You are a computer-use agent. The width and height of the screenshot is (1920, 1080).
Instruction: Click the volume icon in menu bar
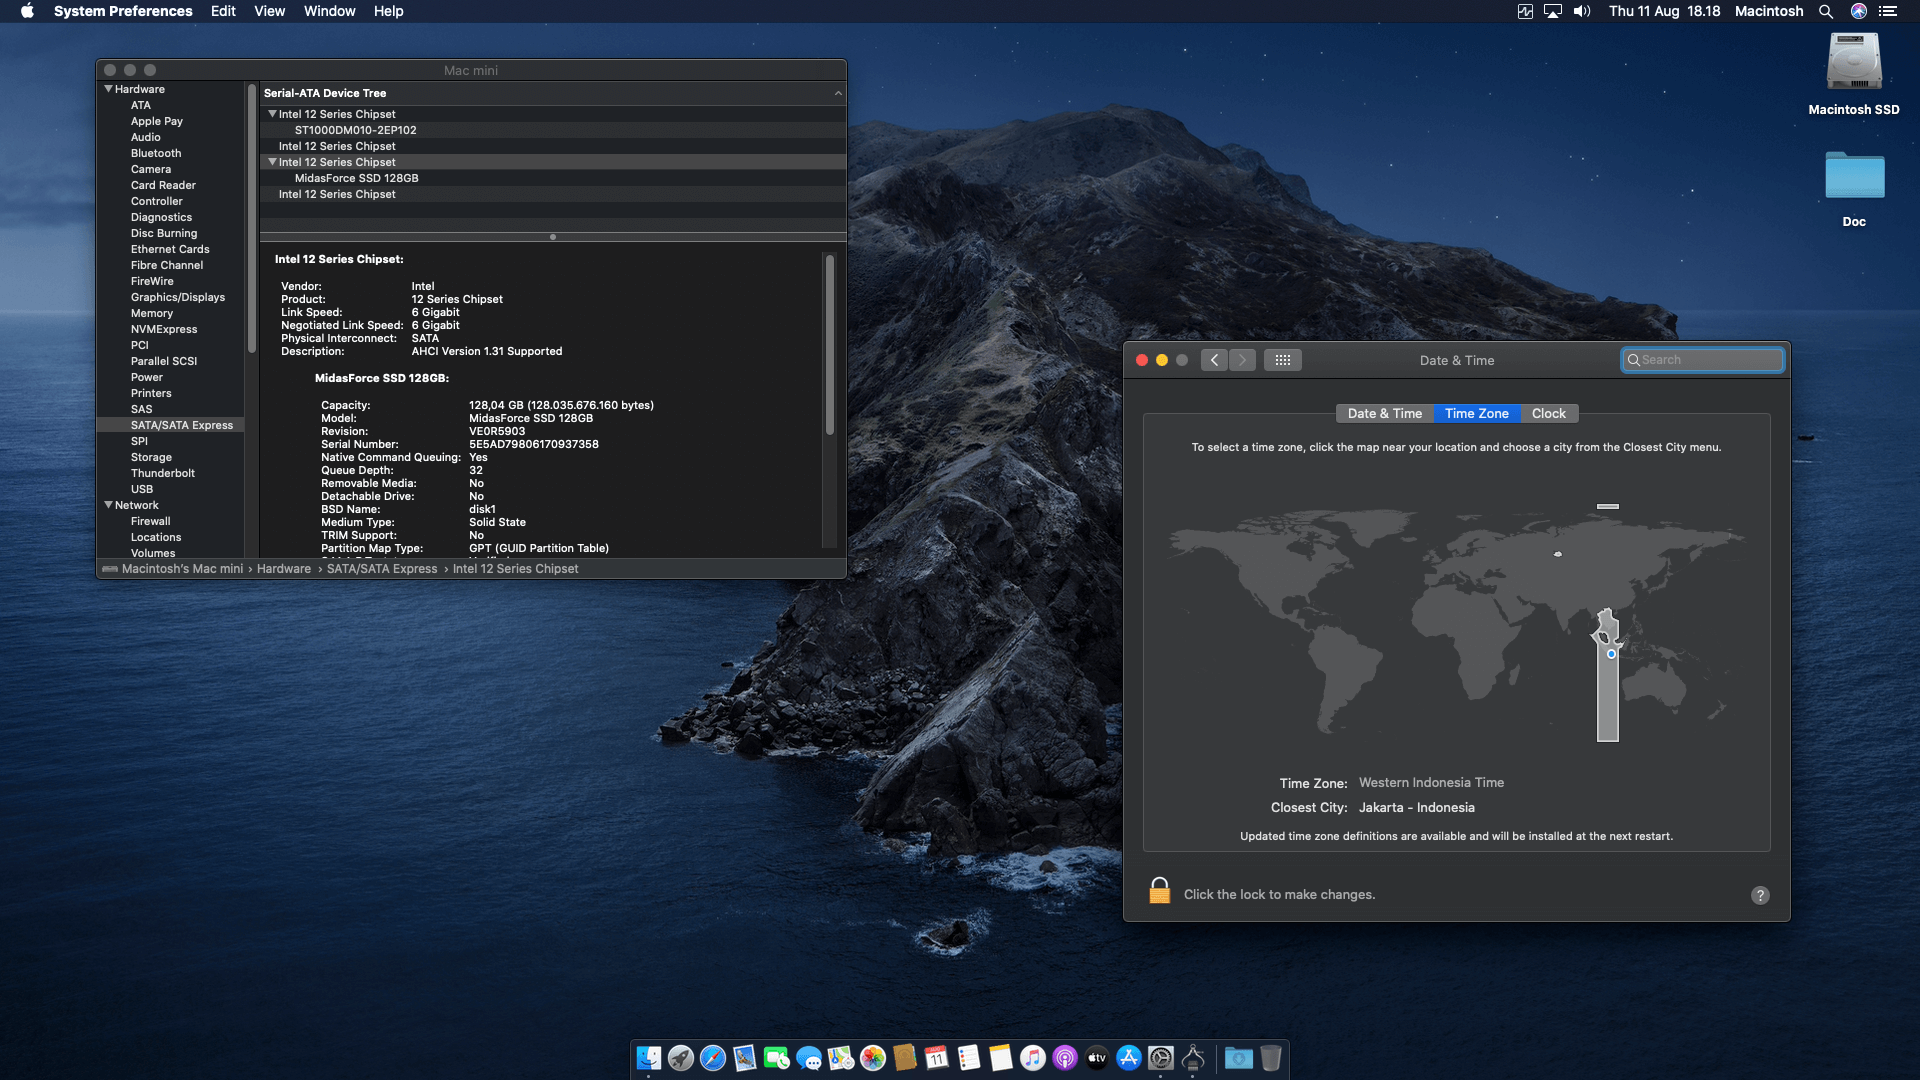click(1582, 11)
